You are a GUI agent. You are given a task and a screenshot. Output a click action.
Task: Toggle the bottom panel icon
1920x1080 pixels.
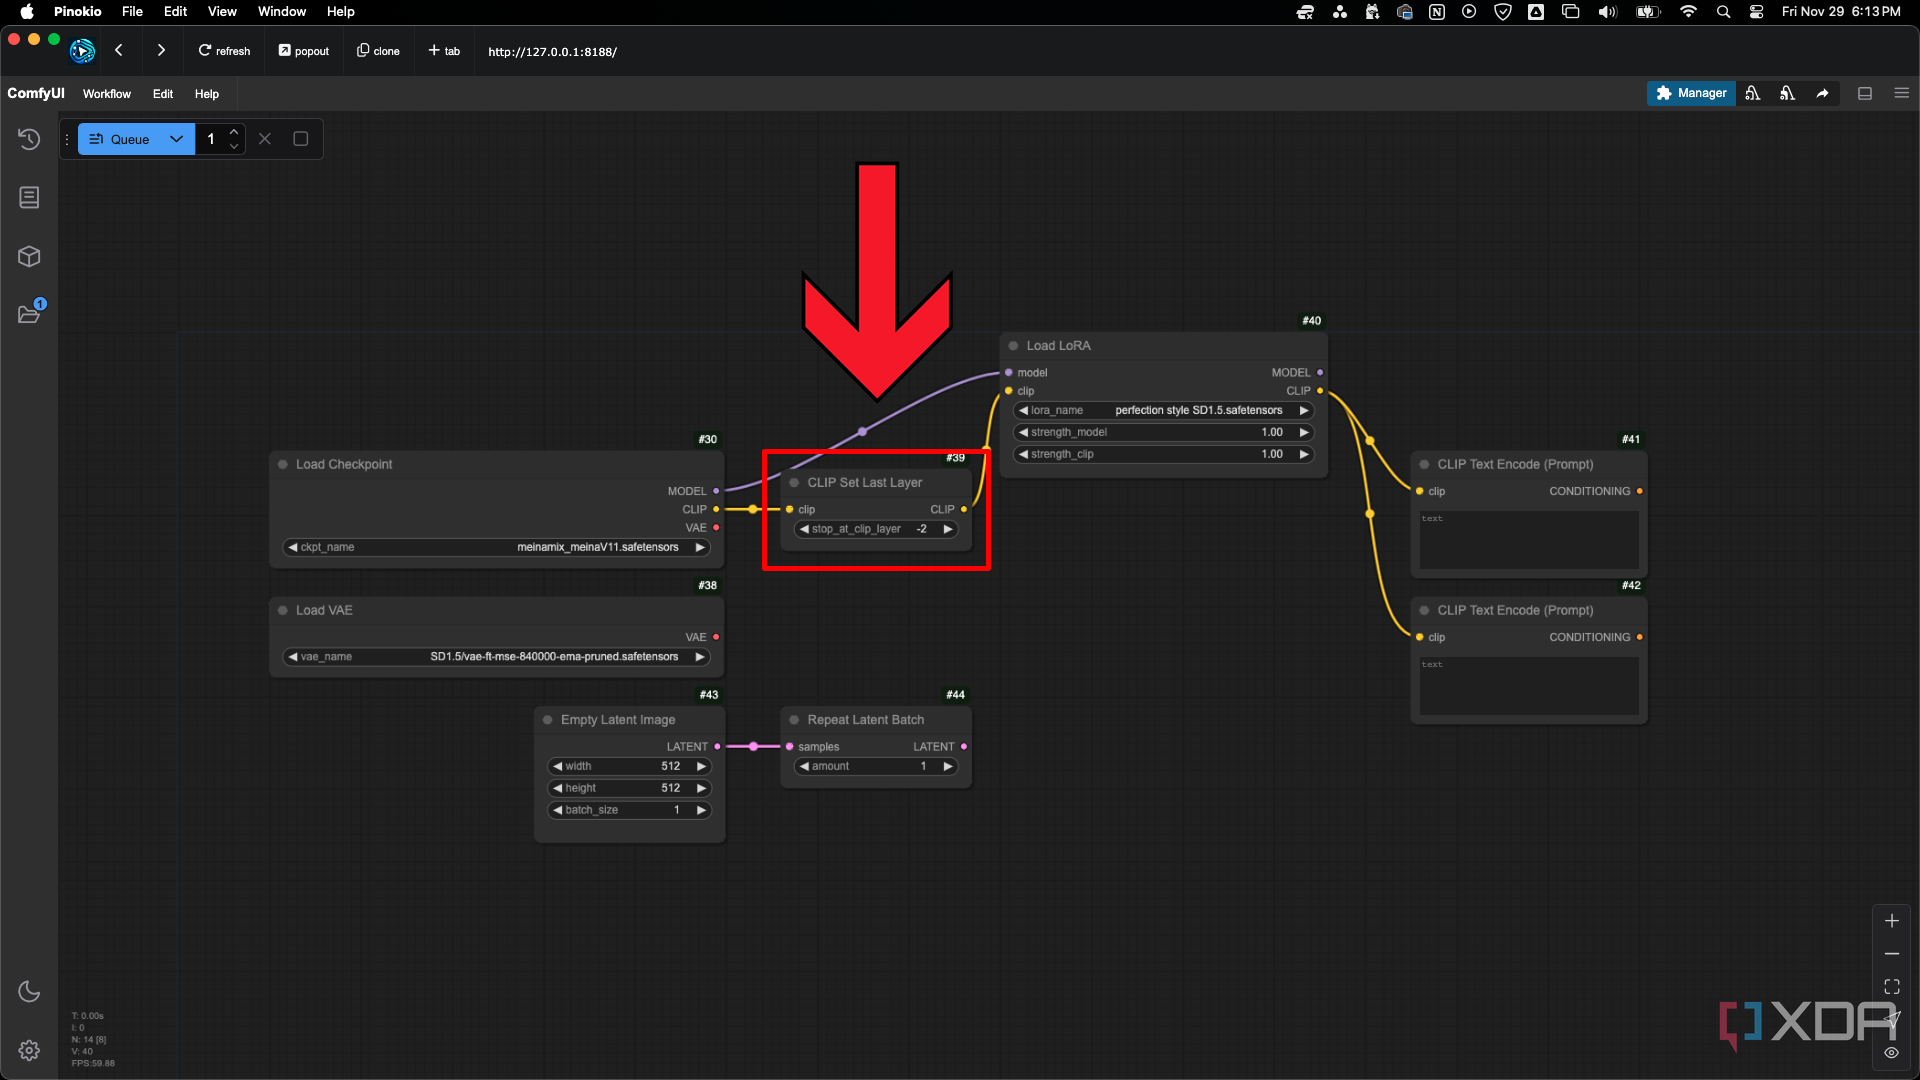[1865, 93]
